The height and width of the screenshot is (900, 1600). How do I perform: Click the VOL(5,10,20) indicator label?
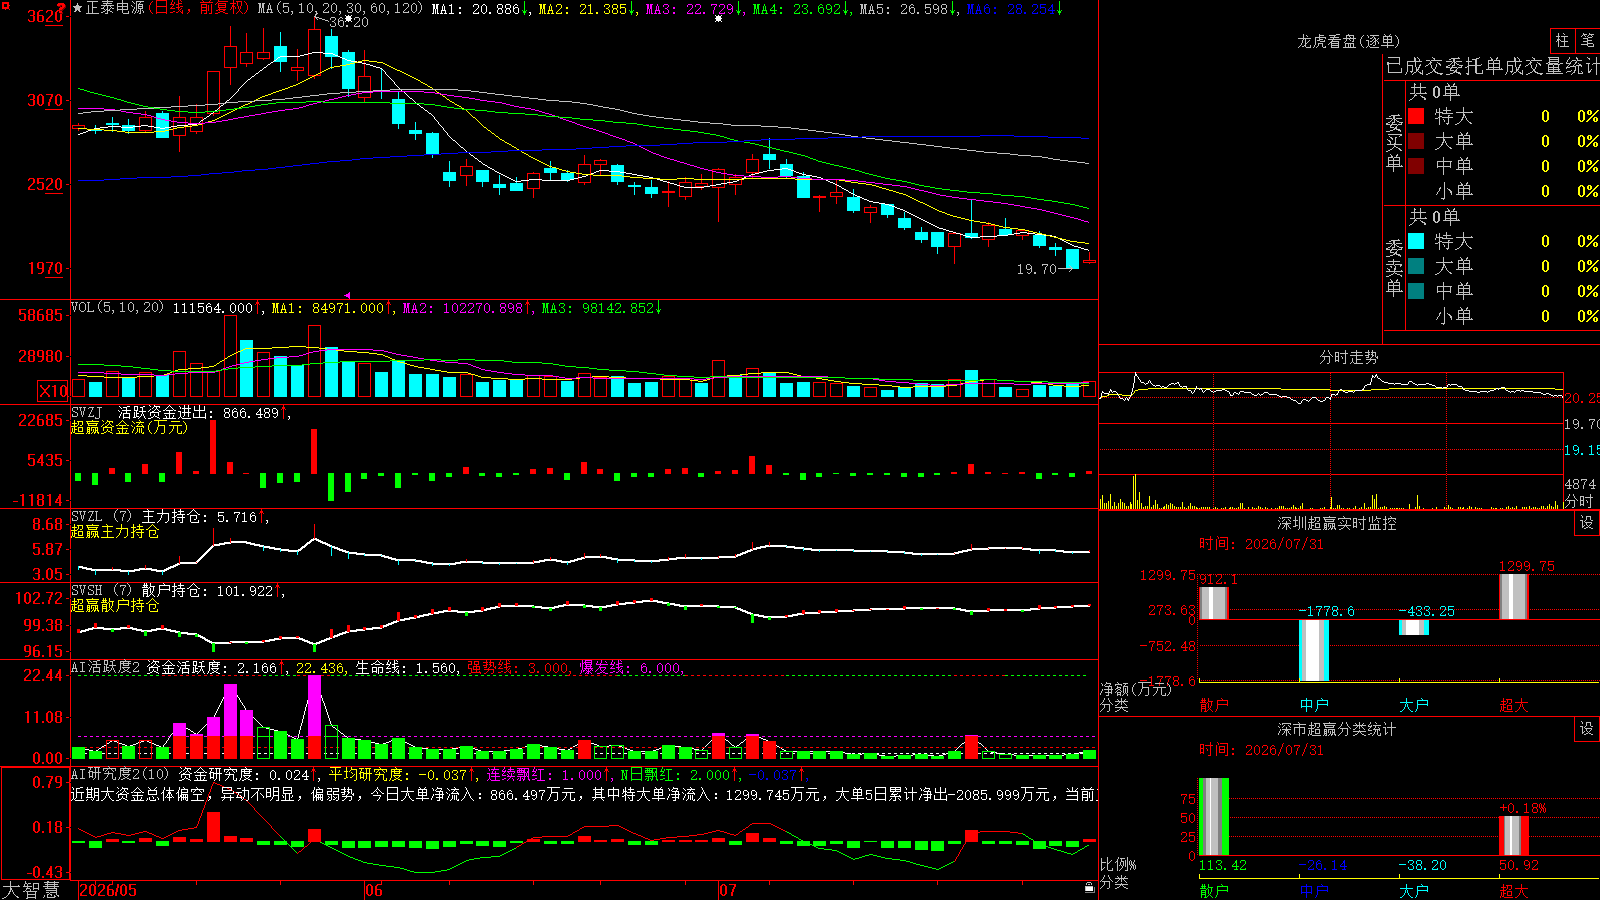[117, 307]
